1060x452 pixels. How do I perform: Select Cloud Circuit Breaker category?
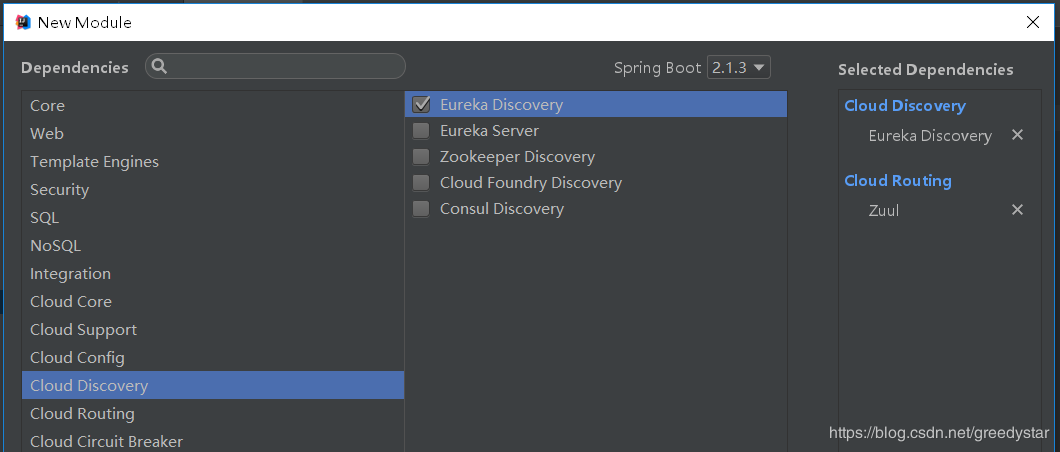click(213, 441)
